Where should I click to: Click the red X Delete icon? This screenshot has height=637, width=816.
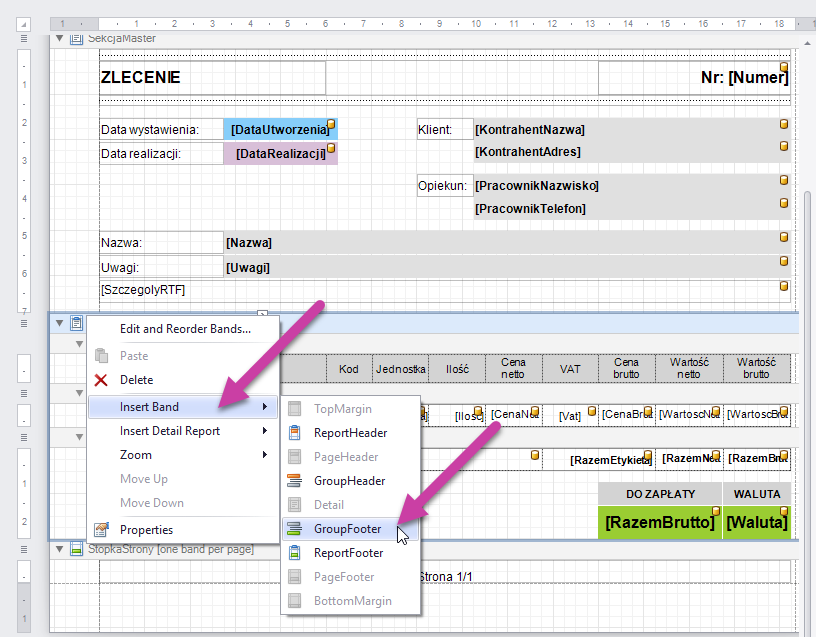pyautogui.click(x=101, y=380)
